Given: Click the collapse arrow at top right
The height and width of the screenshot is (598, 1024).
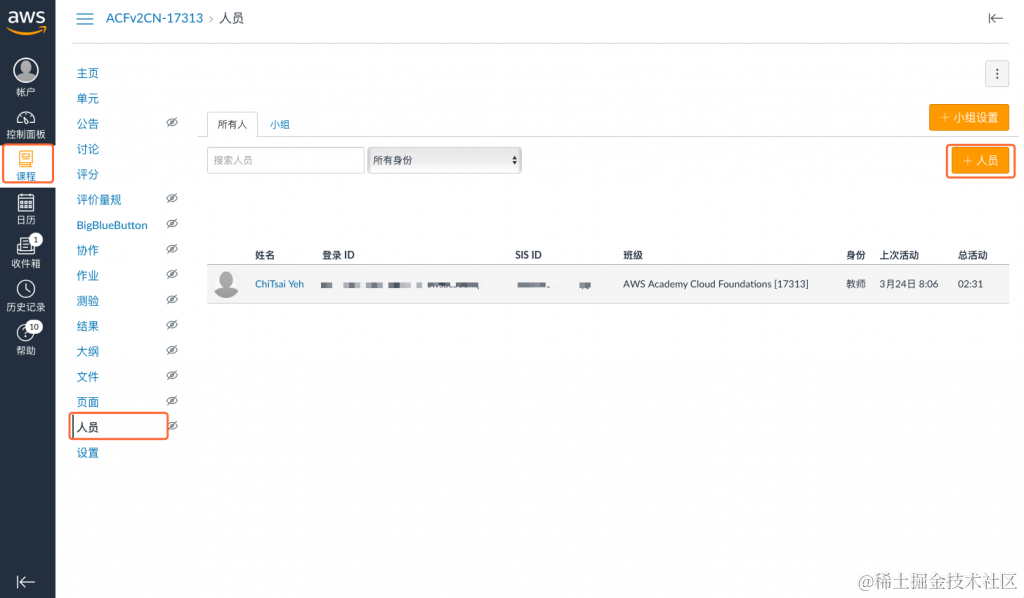Looking at the screenshot, I should (995, 18).
